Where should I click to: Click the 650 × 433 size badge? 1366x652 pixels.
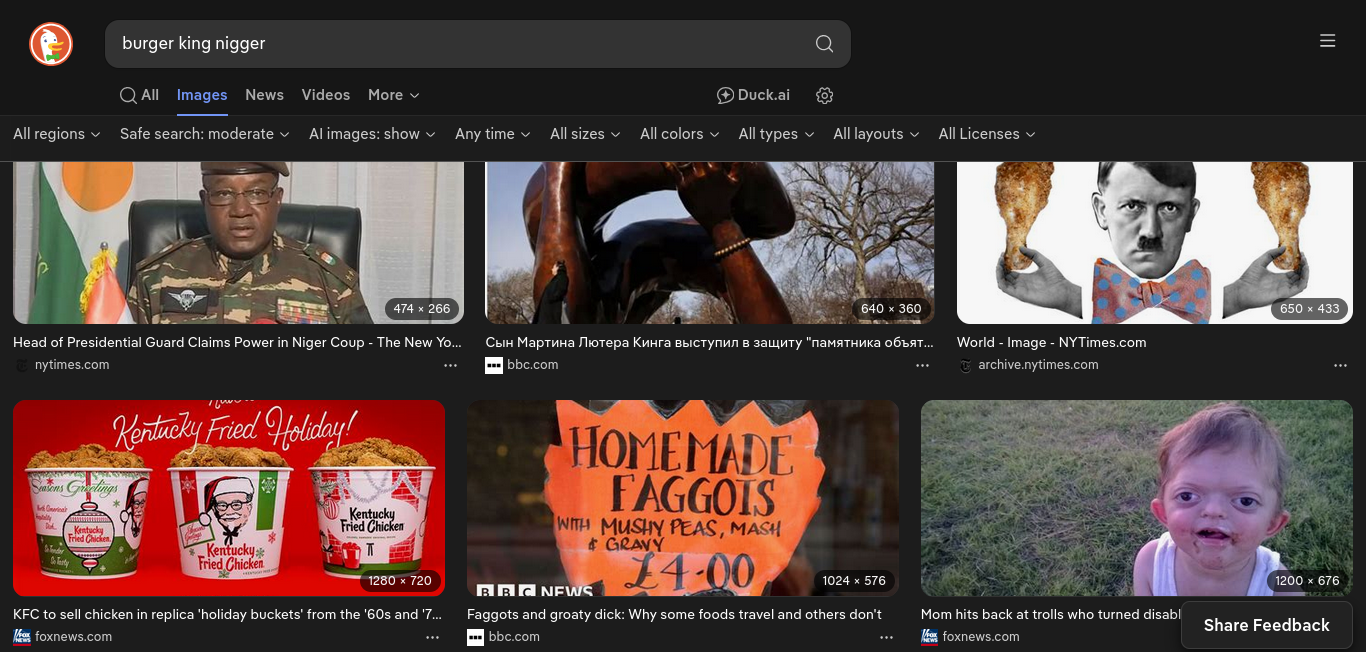[x=1309, y=308]
